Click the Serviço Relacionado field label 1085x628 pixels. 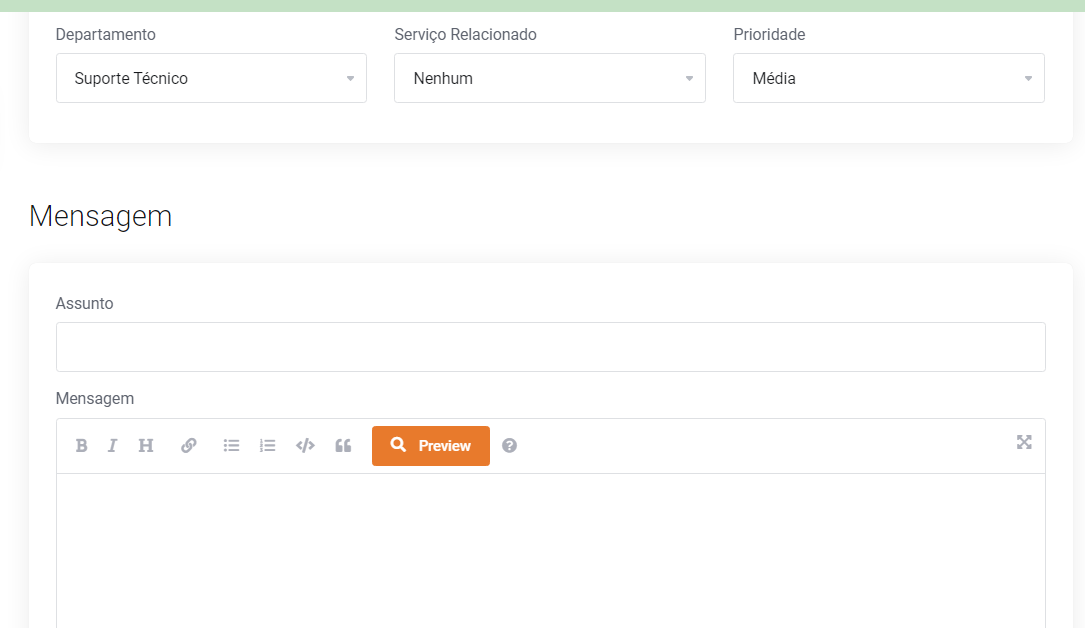click(x=465, y=35)
